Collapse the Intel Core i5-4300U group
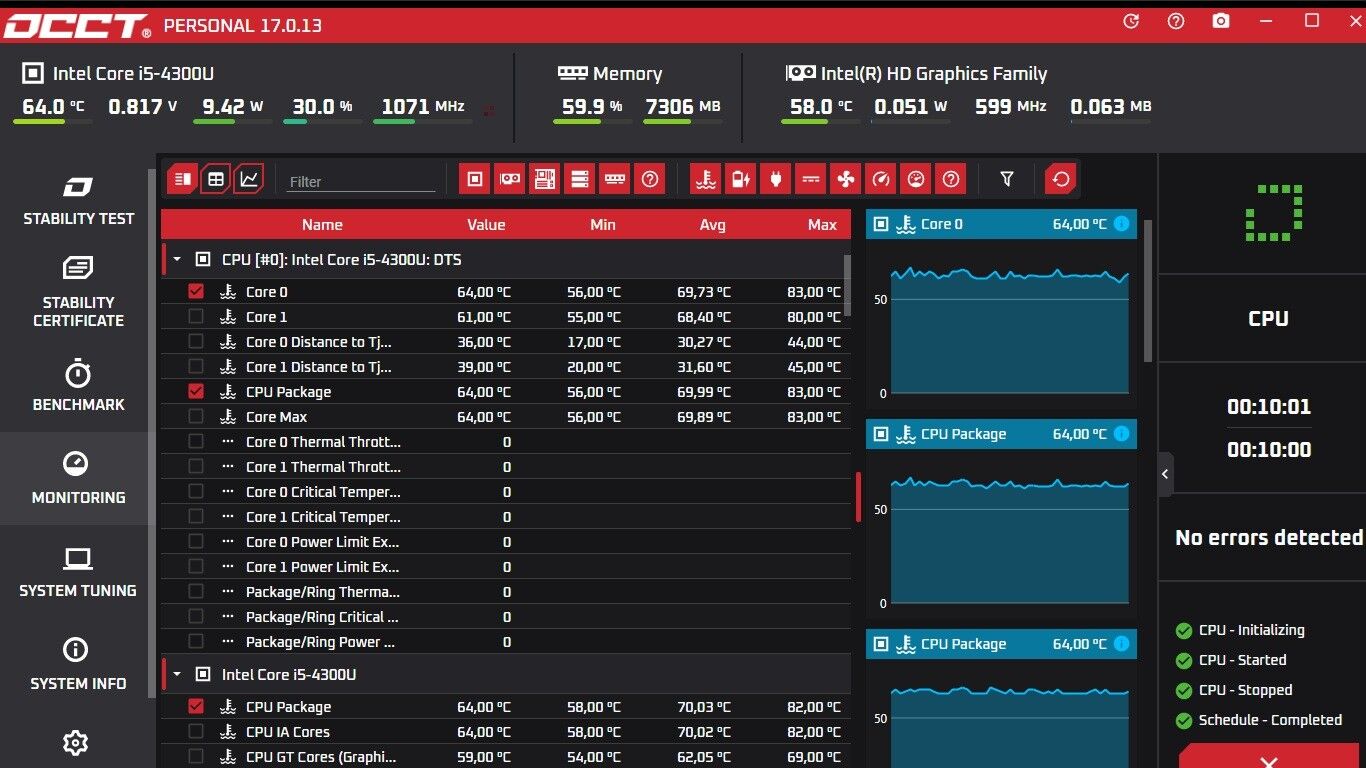 click(x=177, y=674)
